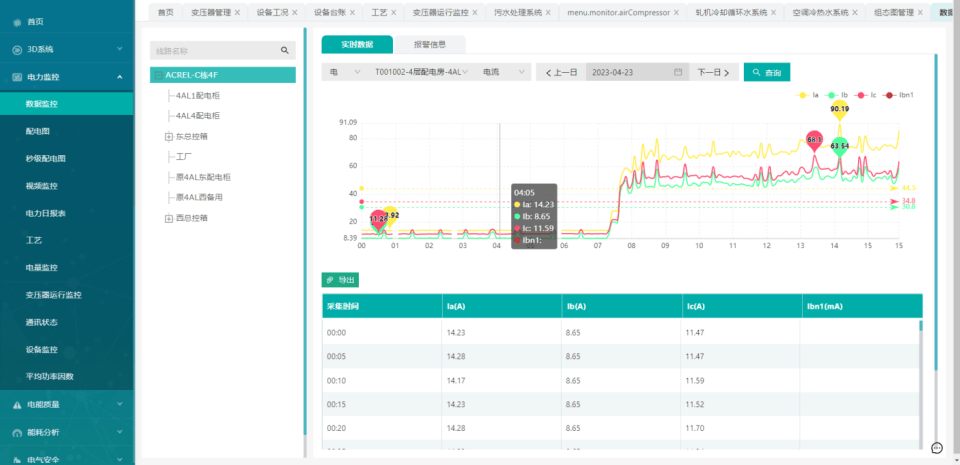Screen dimensions: 960x465
Task: Toggle the Ibn1 series in chart legend
Action: click(x=898, y=95)
